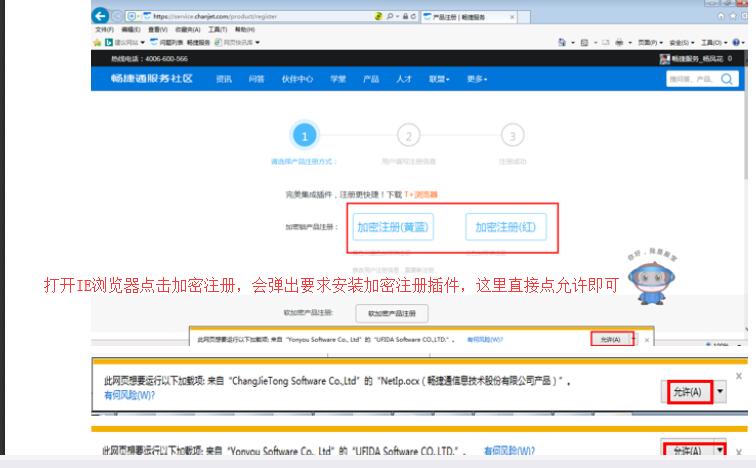The width and height of the screenshot is (756, 468).
Task: Click the 加密注册(红) button
Action: pyautogui.click(x=505, y=227)
